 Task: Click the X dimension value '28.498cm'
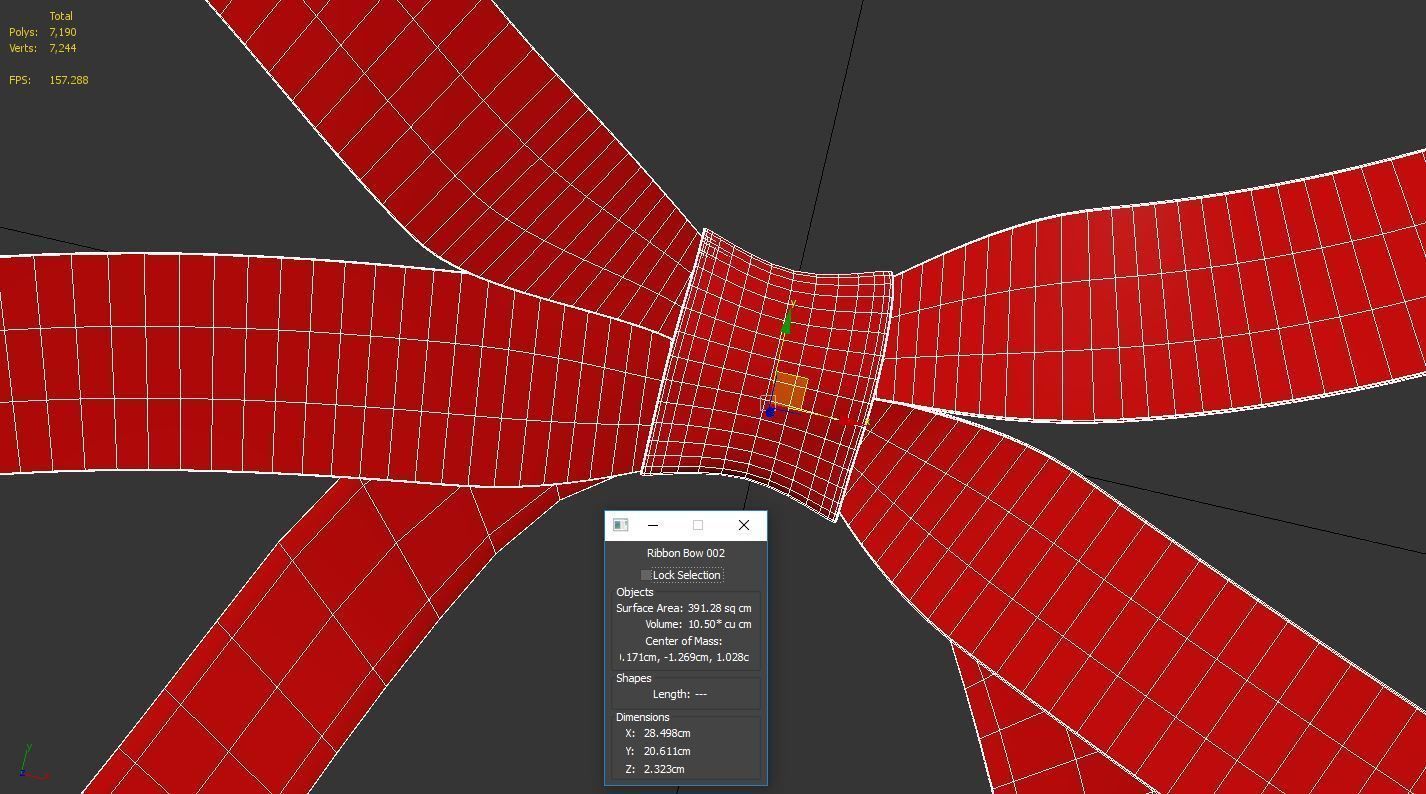point(667,733)
